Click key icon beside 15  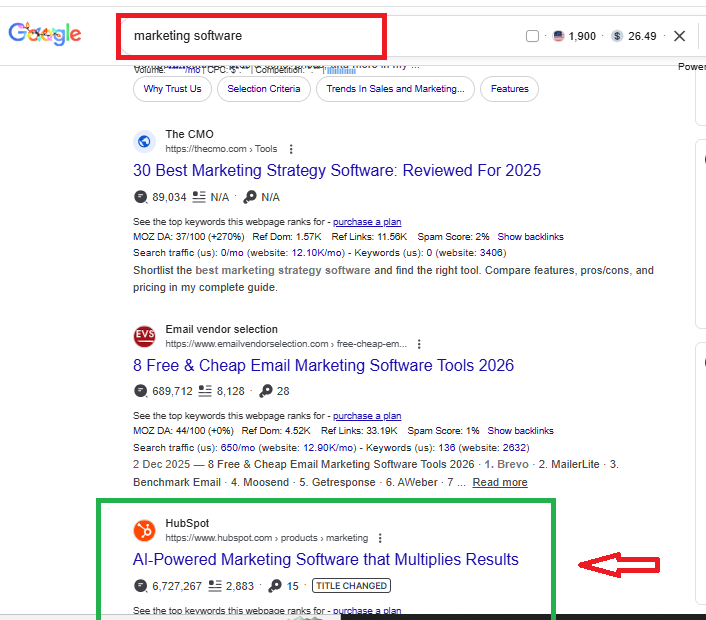coord(275,586)
